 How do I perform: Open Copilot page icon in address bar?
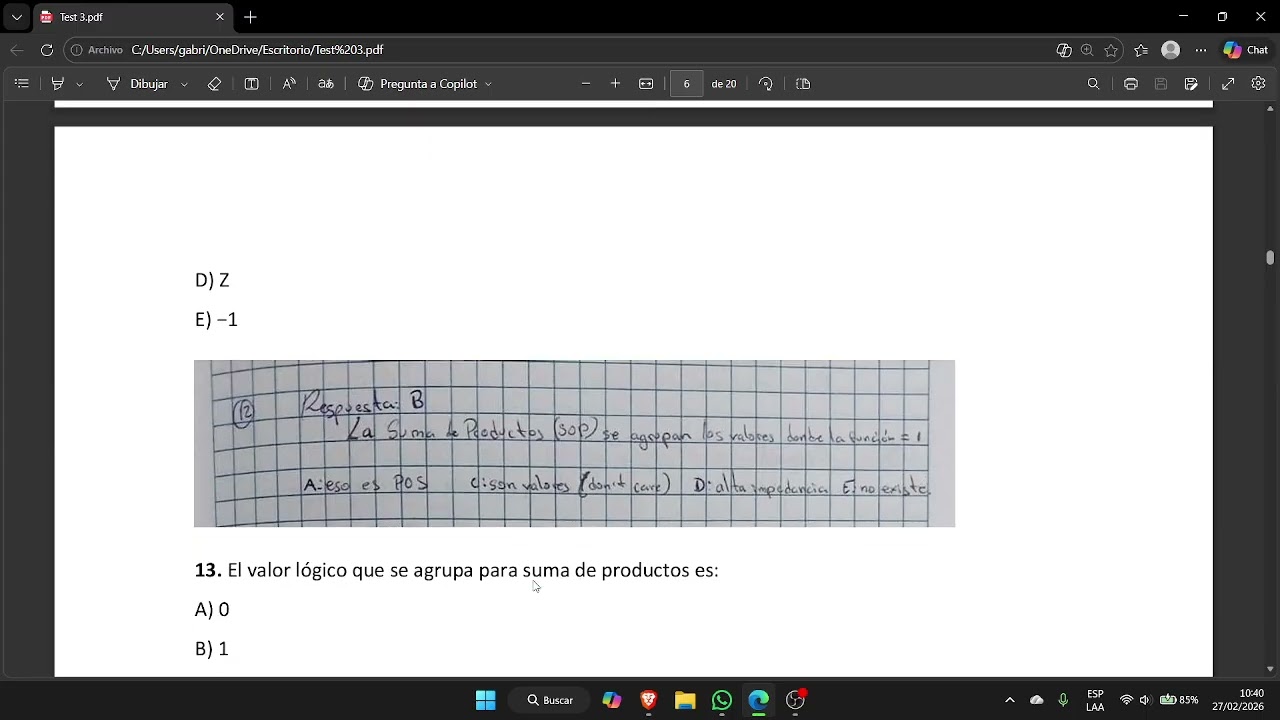[1064, 50]
